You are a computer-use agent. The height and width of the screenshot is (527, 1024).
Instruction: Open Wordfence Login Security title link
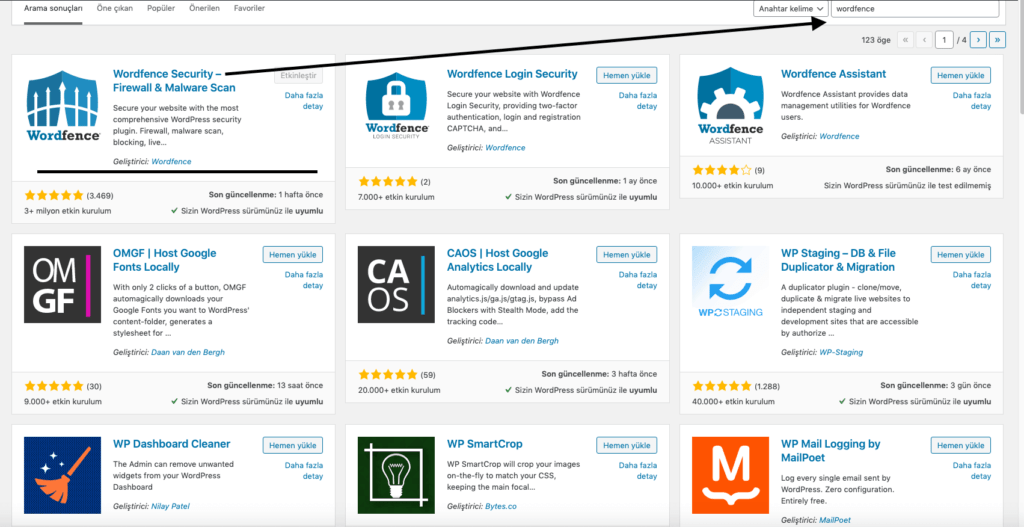(512, 74)
